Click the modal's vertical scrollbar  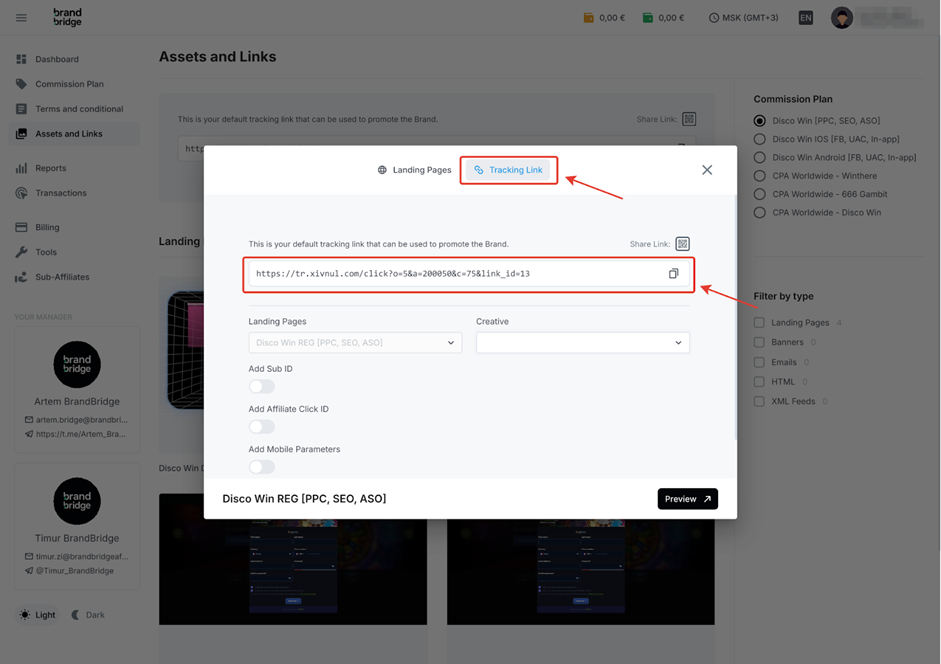(x=735, y=318)
